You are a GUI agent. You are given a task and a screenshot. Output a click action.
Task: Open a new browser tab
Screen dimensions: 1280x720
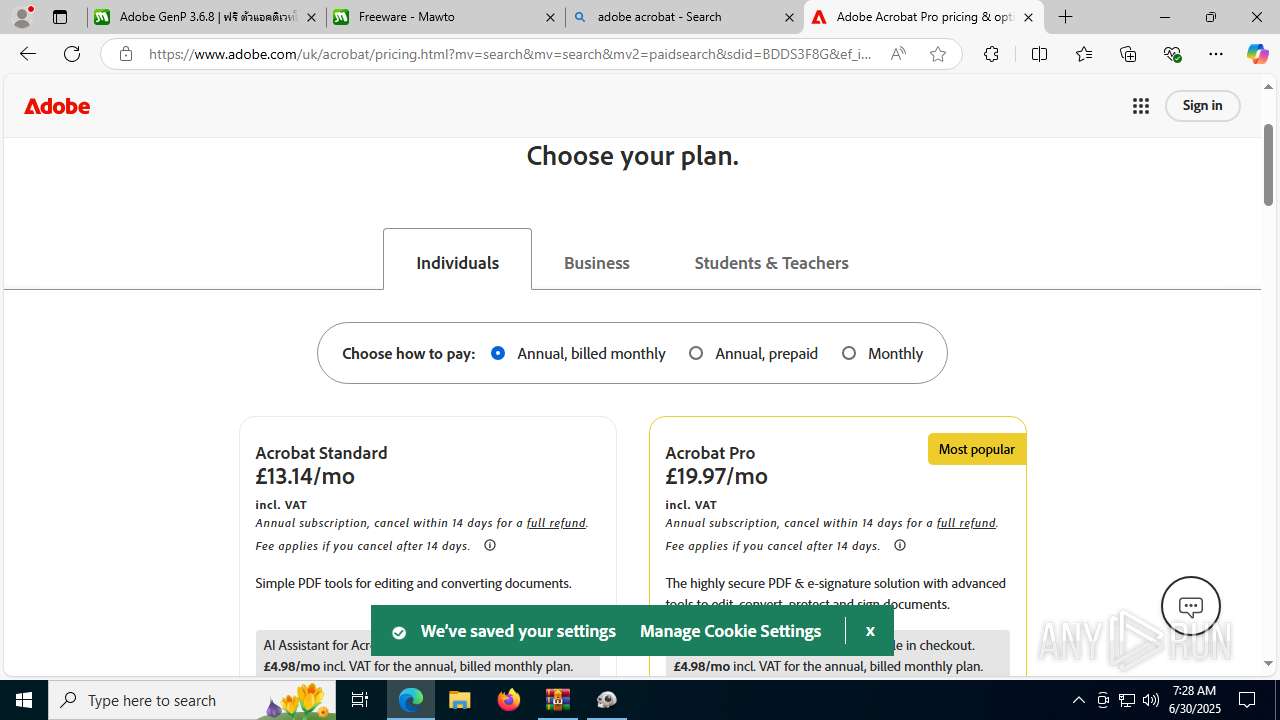click(1066, 17)
